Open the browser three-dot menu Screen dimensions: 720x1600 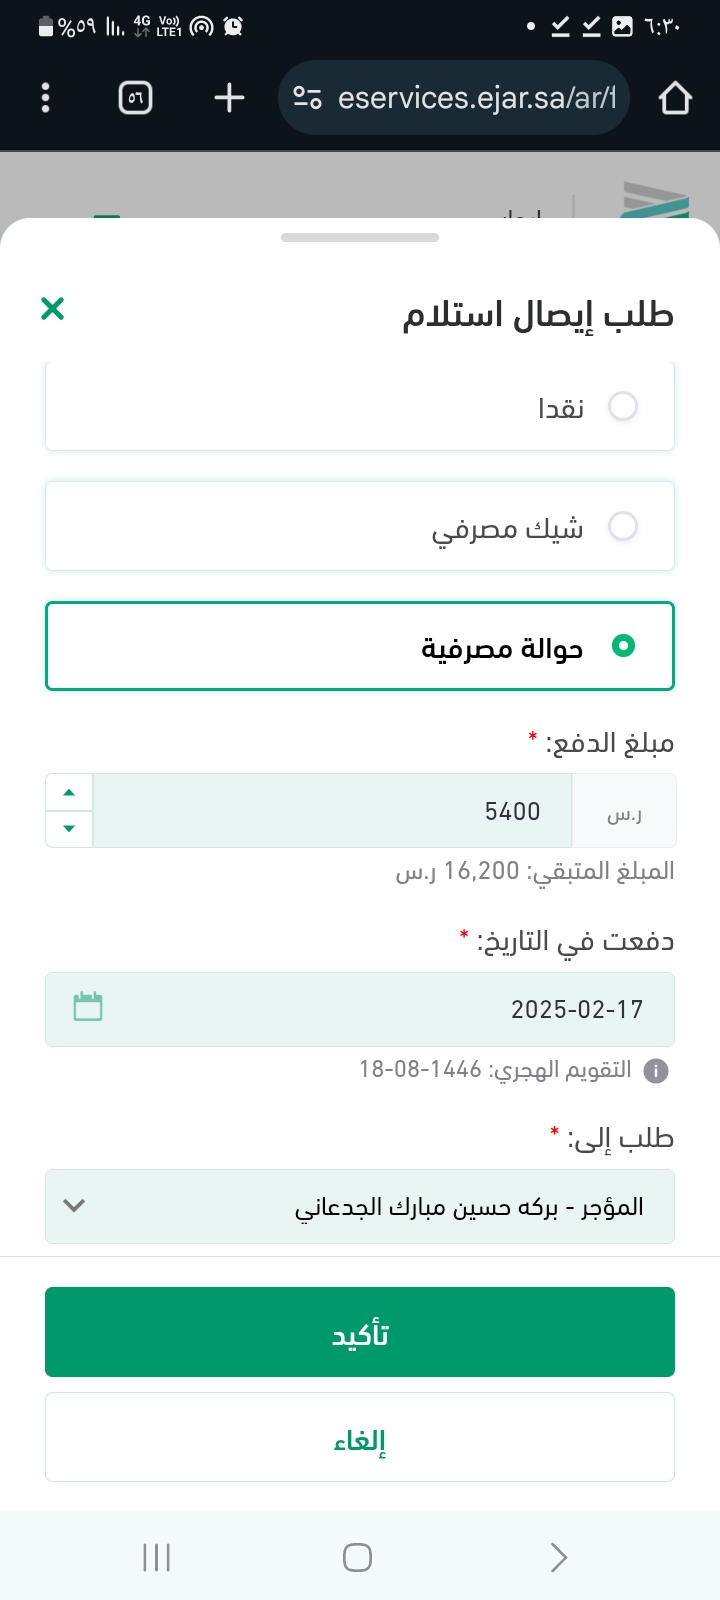[x=45, y=98]
